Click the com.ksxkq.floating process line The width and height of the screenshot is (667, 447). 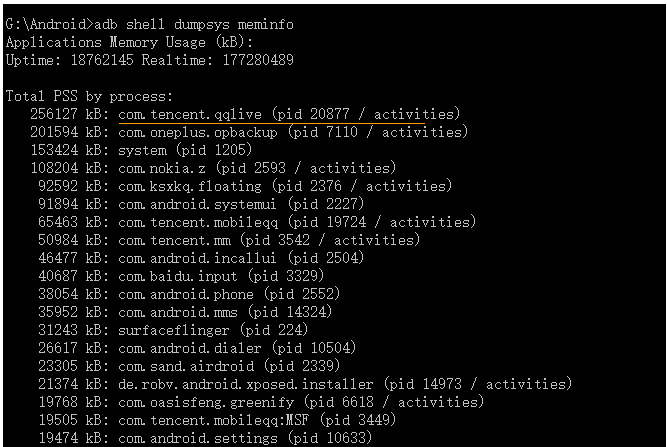(x=190, y=186)
